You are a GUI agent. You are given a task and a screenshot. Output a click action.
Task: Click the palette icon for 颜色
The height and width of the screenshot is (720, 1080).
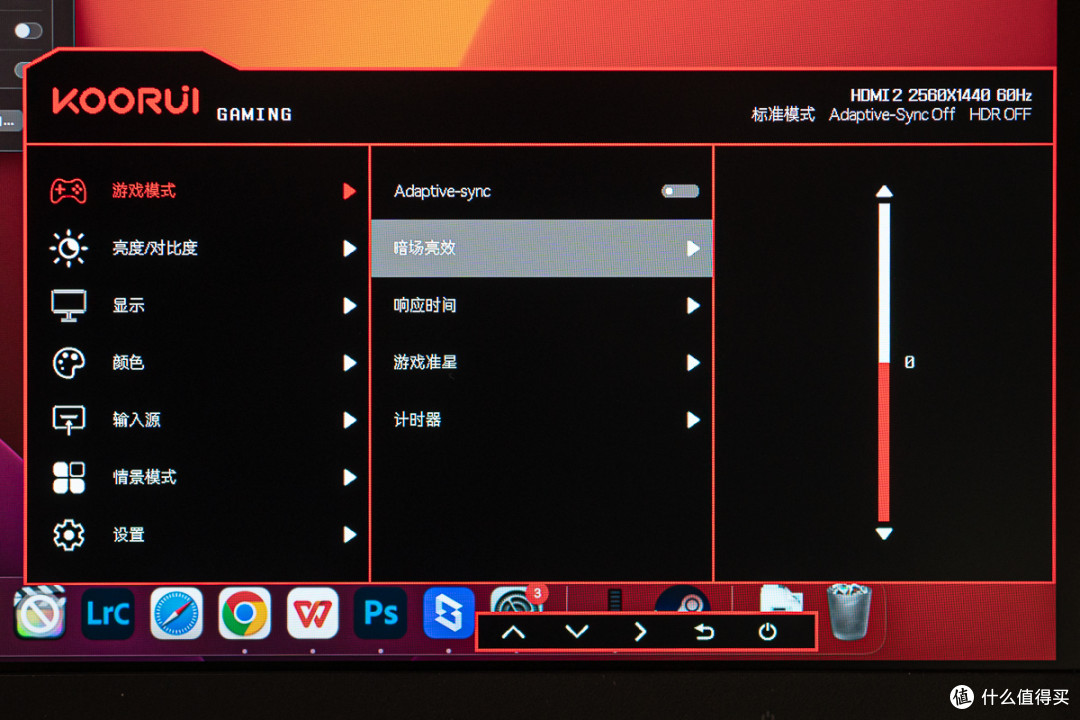[68, 362]
